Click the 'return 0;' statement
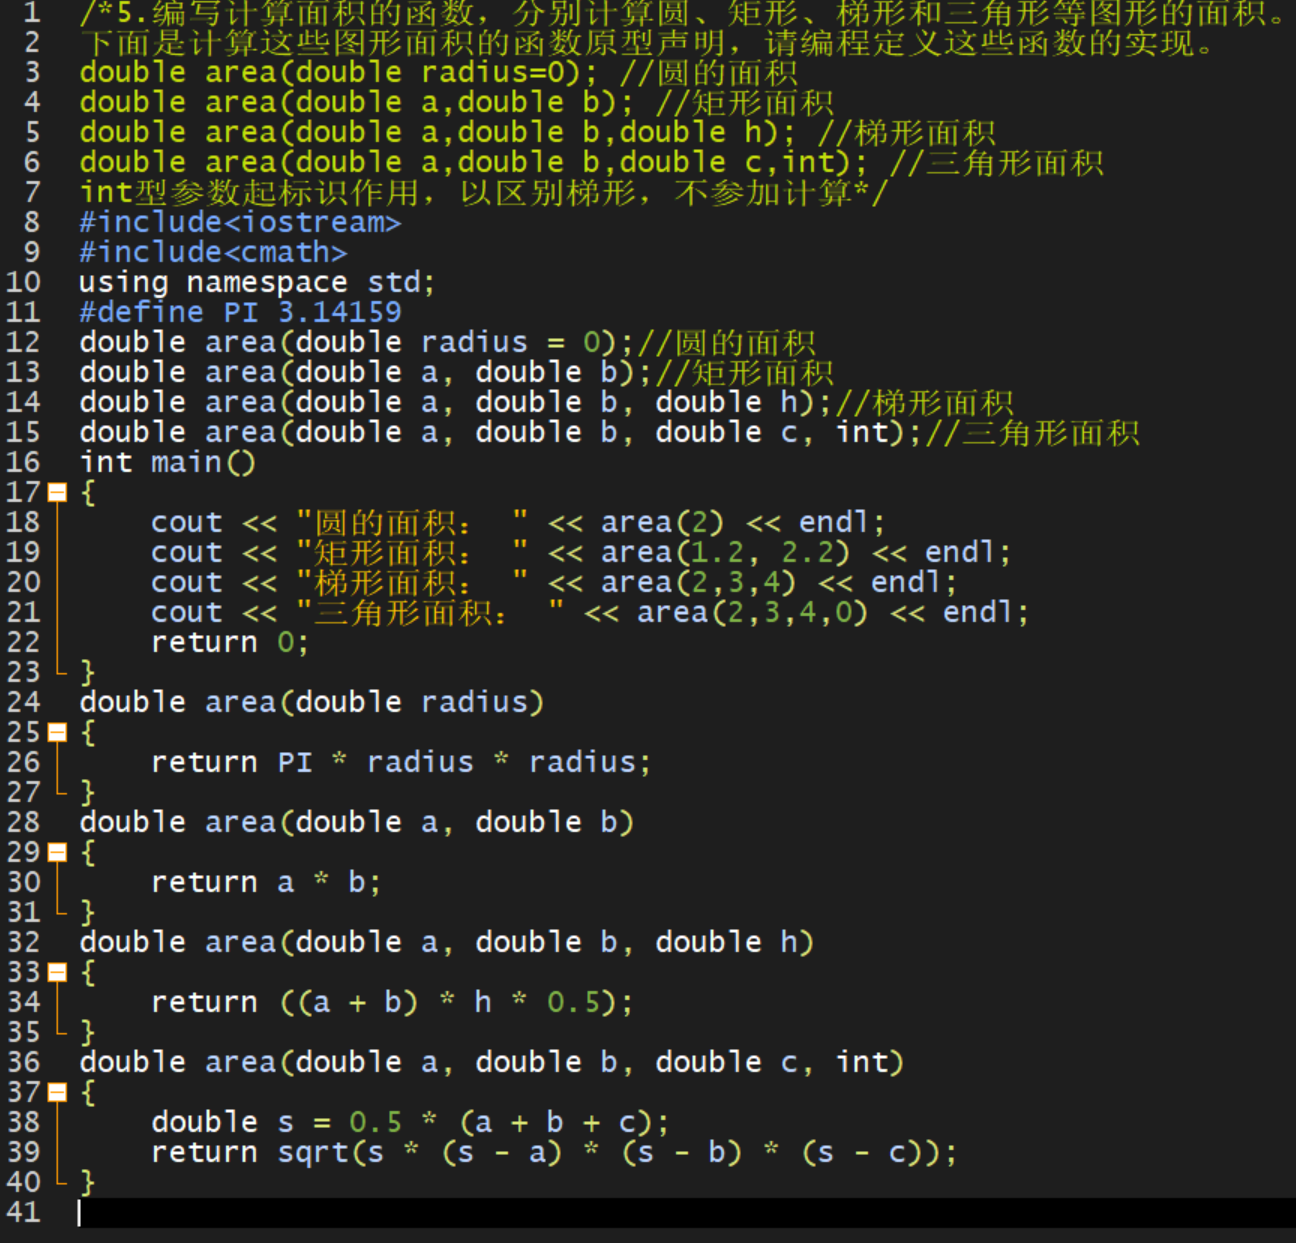The image size is (1296, 1243). [229, 642]
